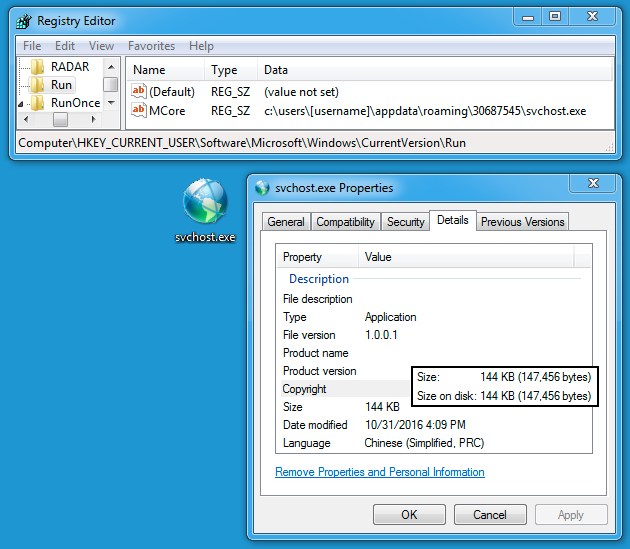Select the RADAR folder icon
Image resolution: width=630 pixels, height=549 pixels.
pos(38,67)
